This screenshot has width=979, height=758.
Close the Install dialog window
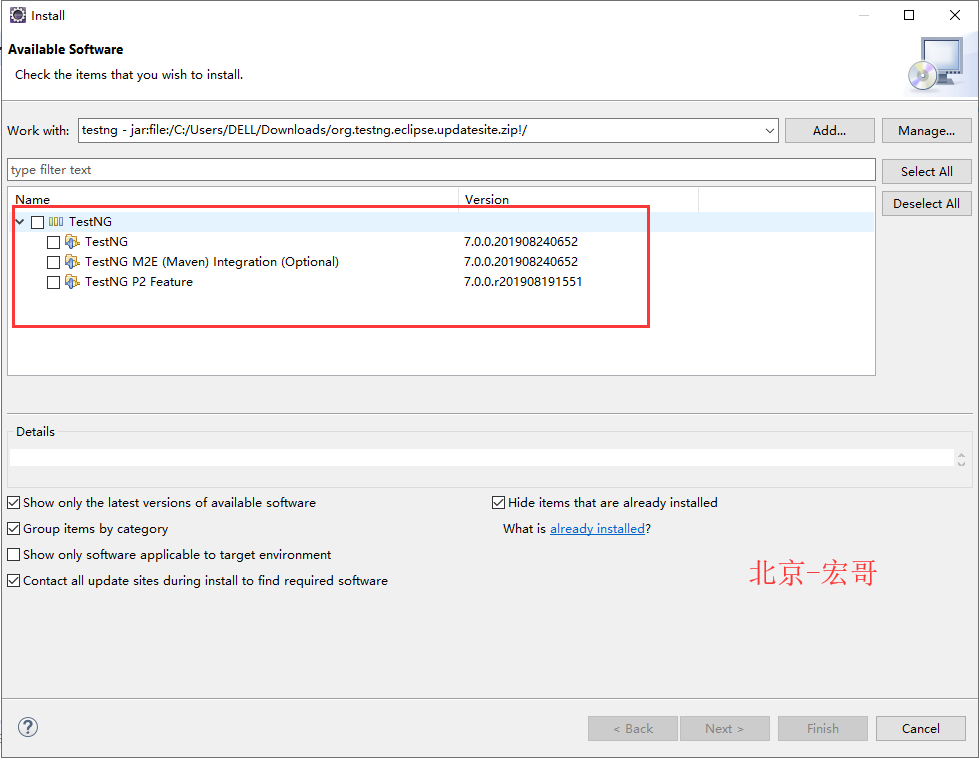[955, 15]
